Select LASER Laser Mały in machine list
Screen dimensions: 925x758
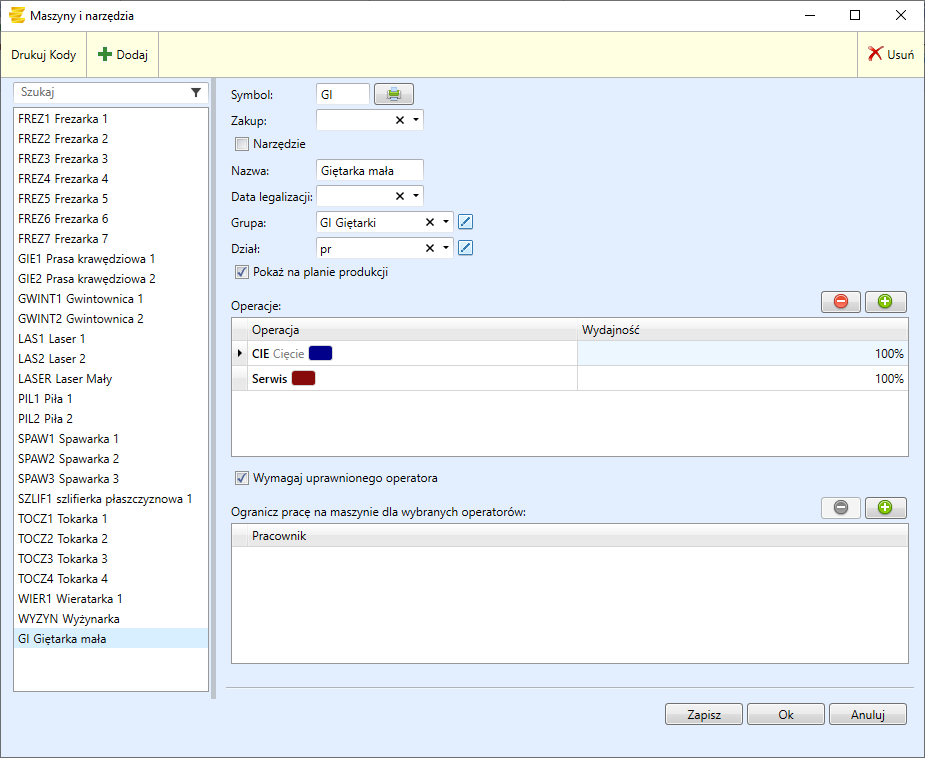click(65, 379)
